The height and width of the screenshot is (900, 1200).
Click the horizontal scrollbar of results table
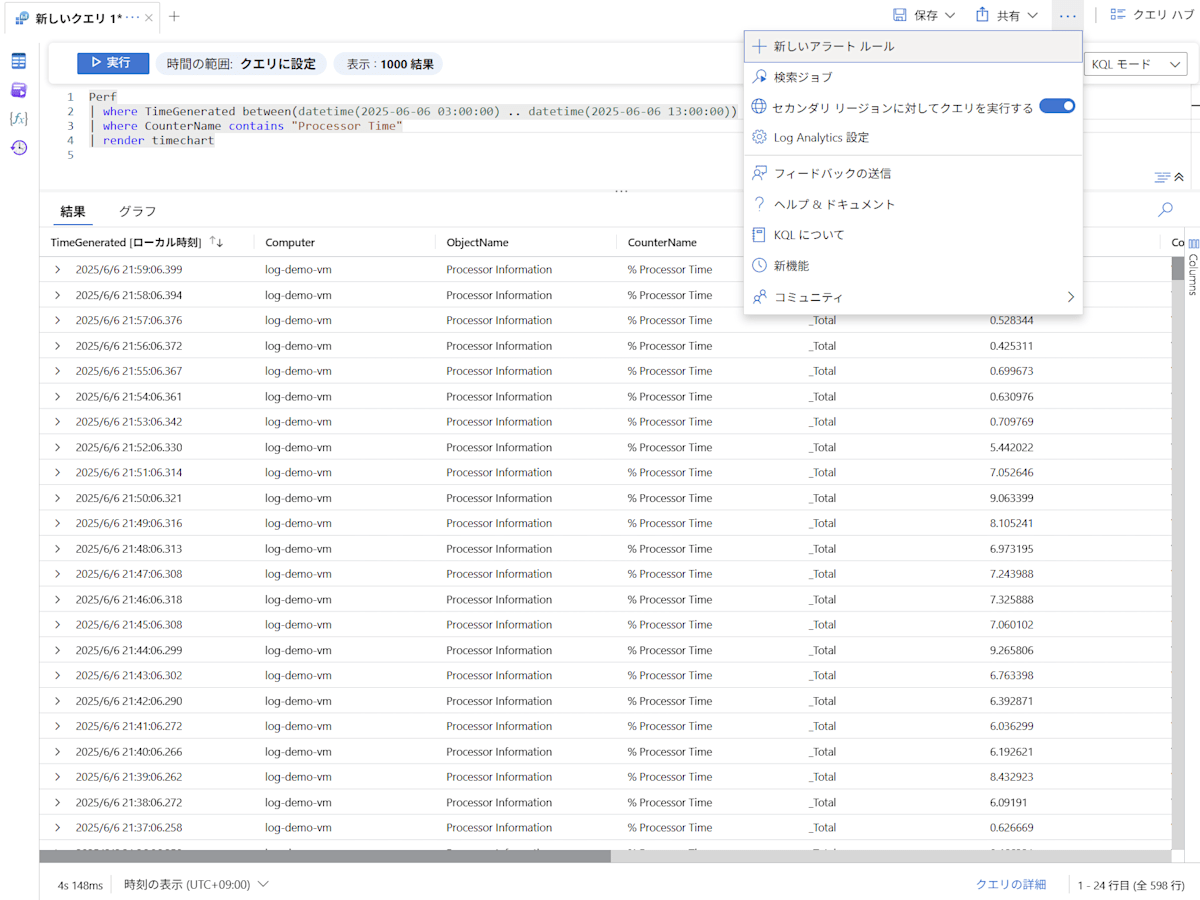point(325,856)
